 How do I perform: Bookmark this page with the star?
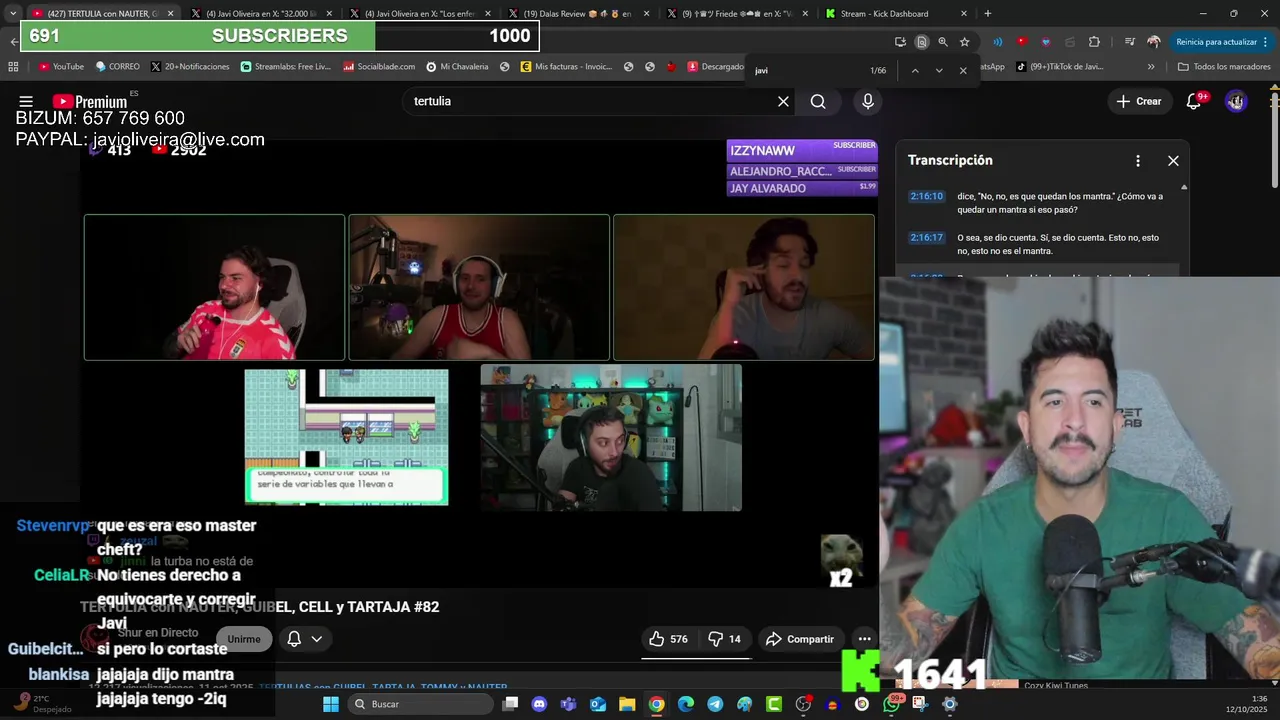coord(964,42)
